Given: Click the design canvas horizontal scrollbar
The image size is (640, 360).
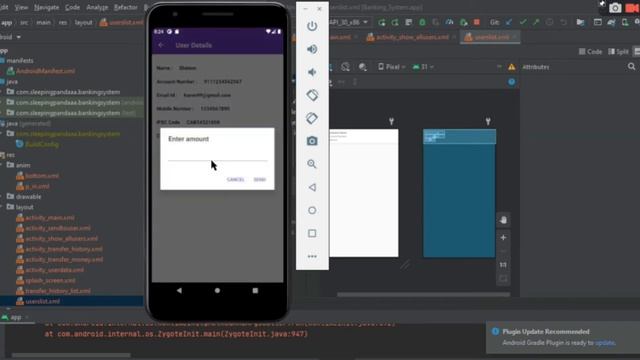Looking at the screenshot, I should tap(423, 294).
